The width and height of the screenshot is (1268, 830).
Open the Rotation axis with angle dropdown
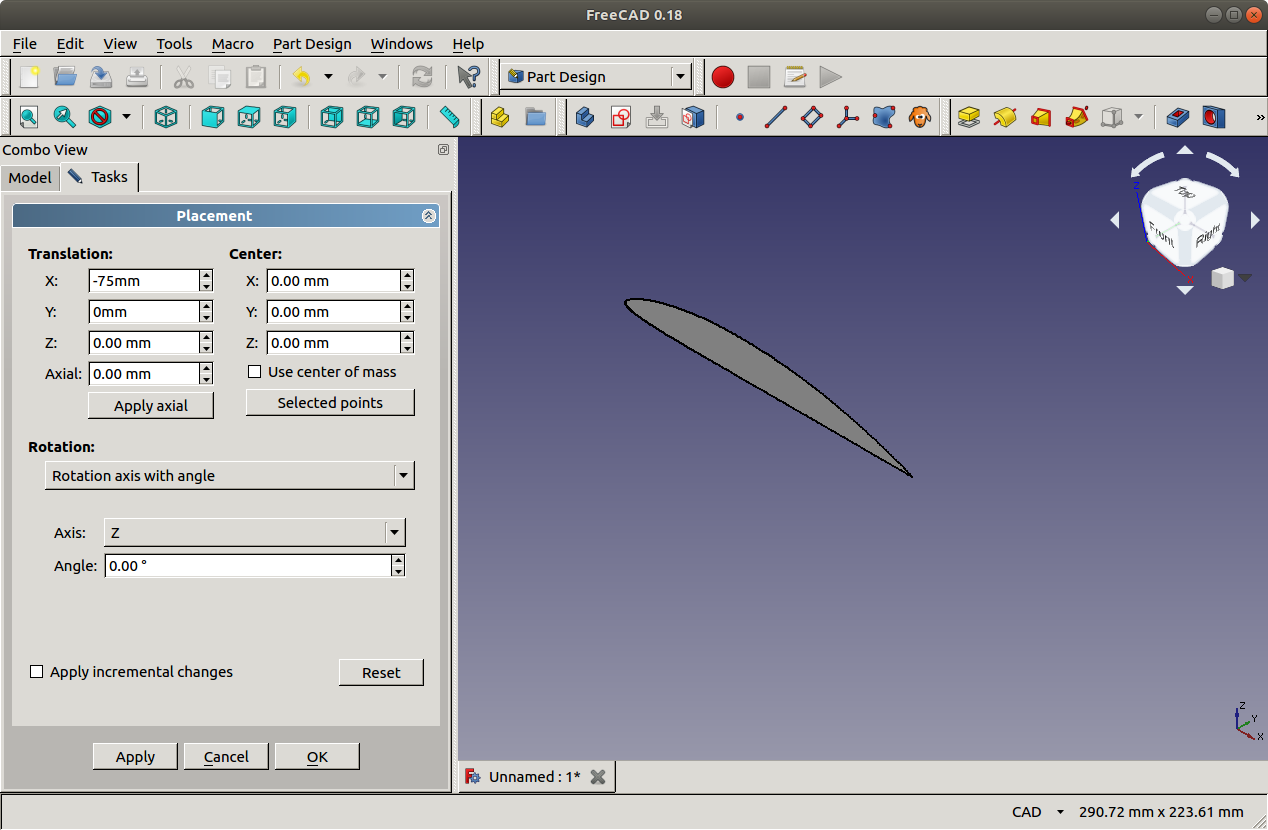(230, 476)
